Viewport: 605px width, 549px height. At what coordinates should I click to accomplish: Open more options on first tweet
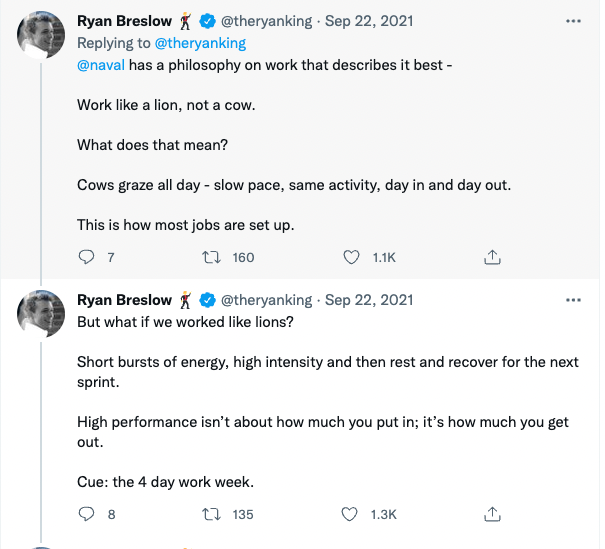(573, 20)
